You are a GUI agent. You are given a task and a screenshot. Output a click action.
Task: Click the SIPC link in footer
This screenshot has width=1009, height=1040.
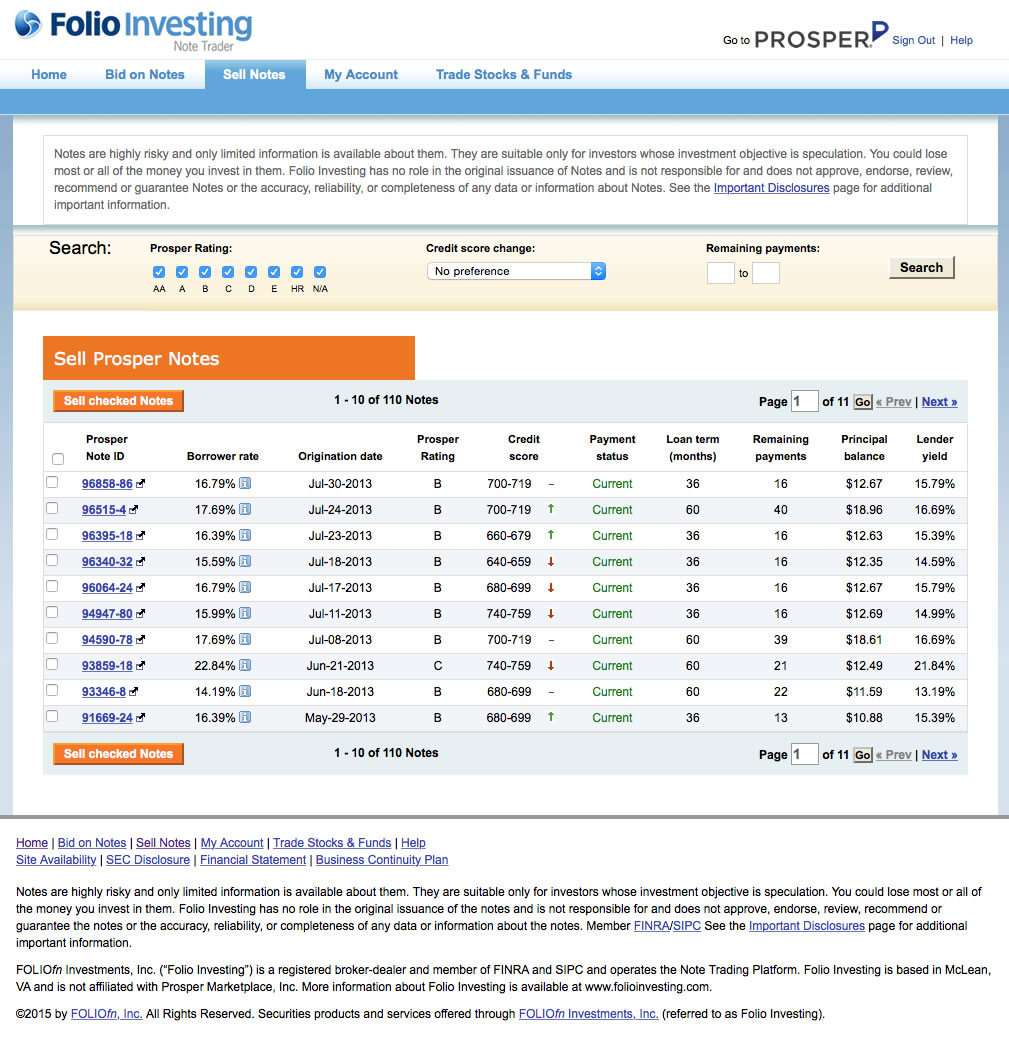(687, 926)
